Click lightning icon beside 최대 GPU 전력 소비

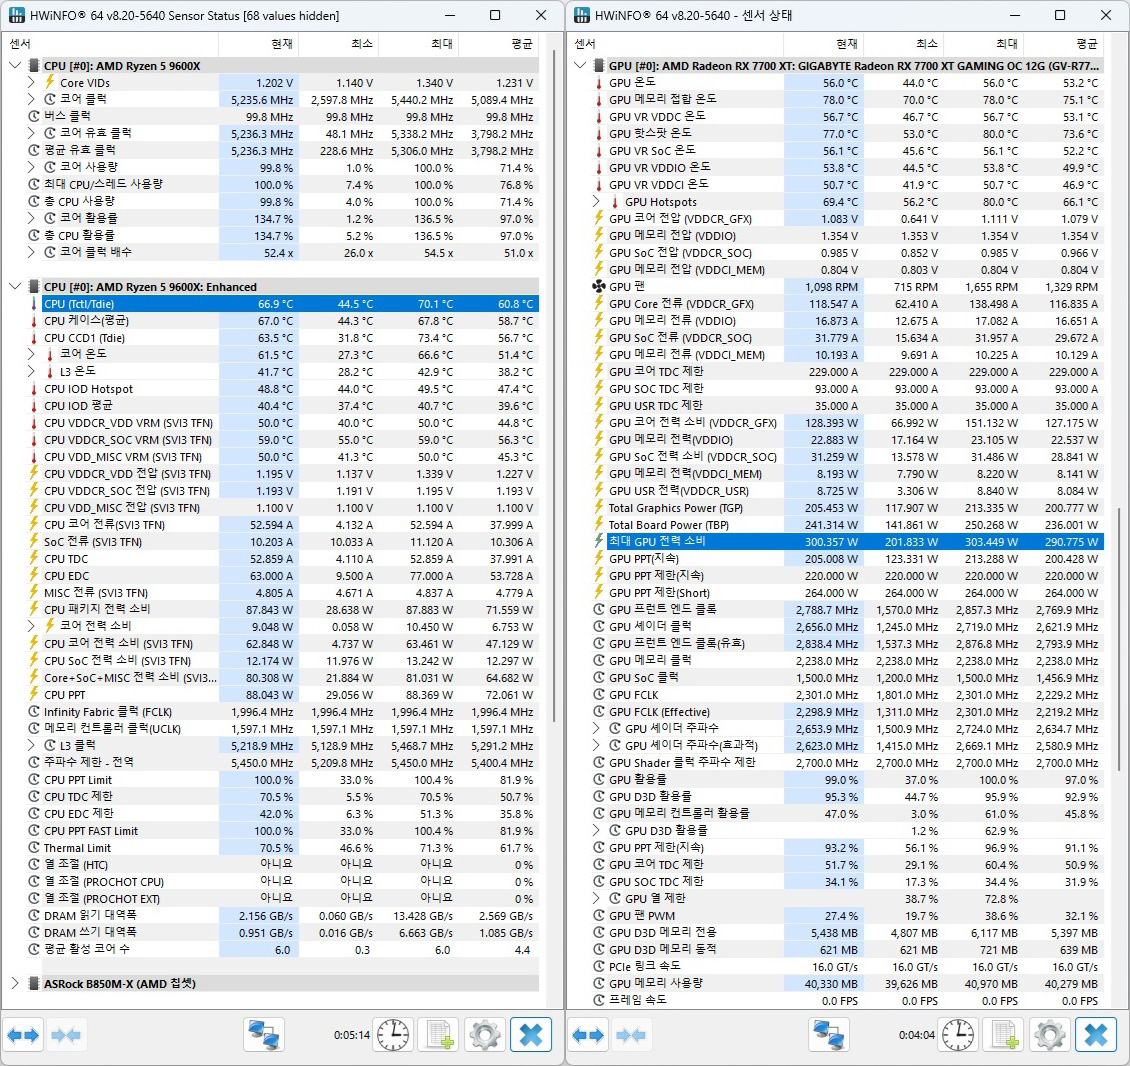click(x=598, y=541)
